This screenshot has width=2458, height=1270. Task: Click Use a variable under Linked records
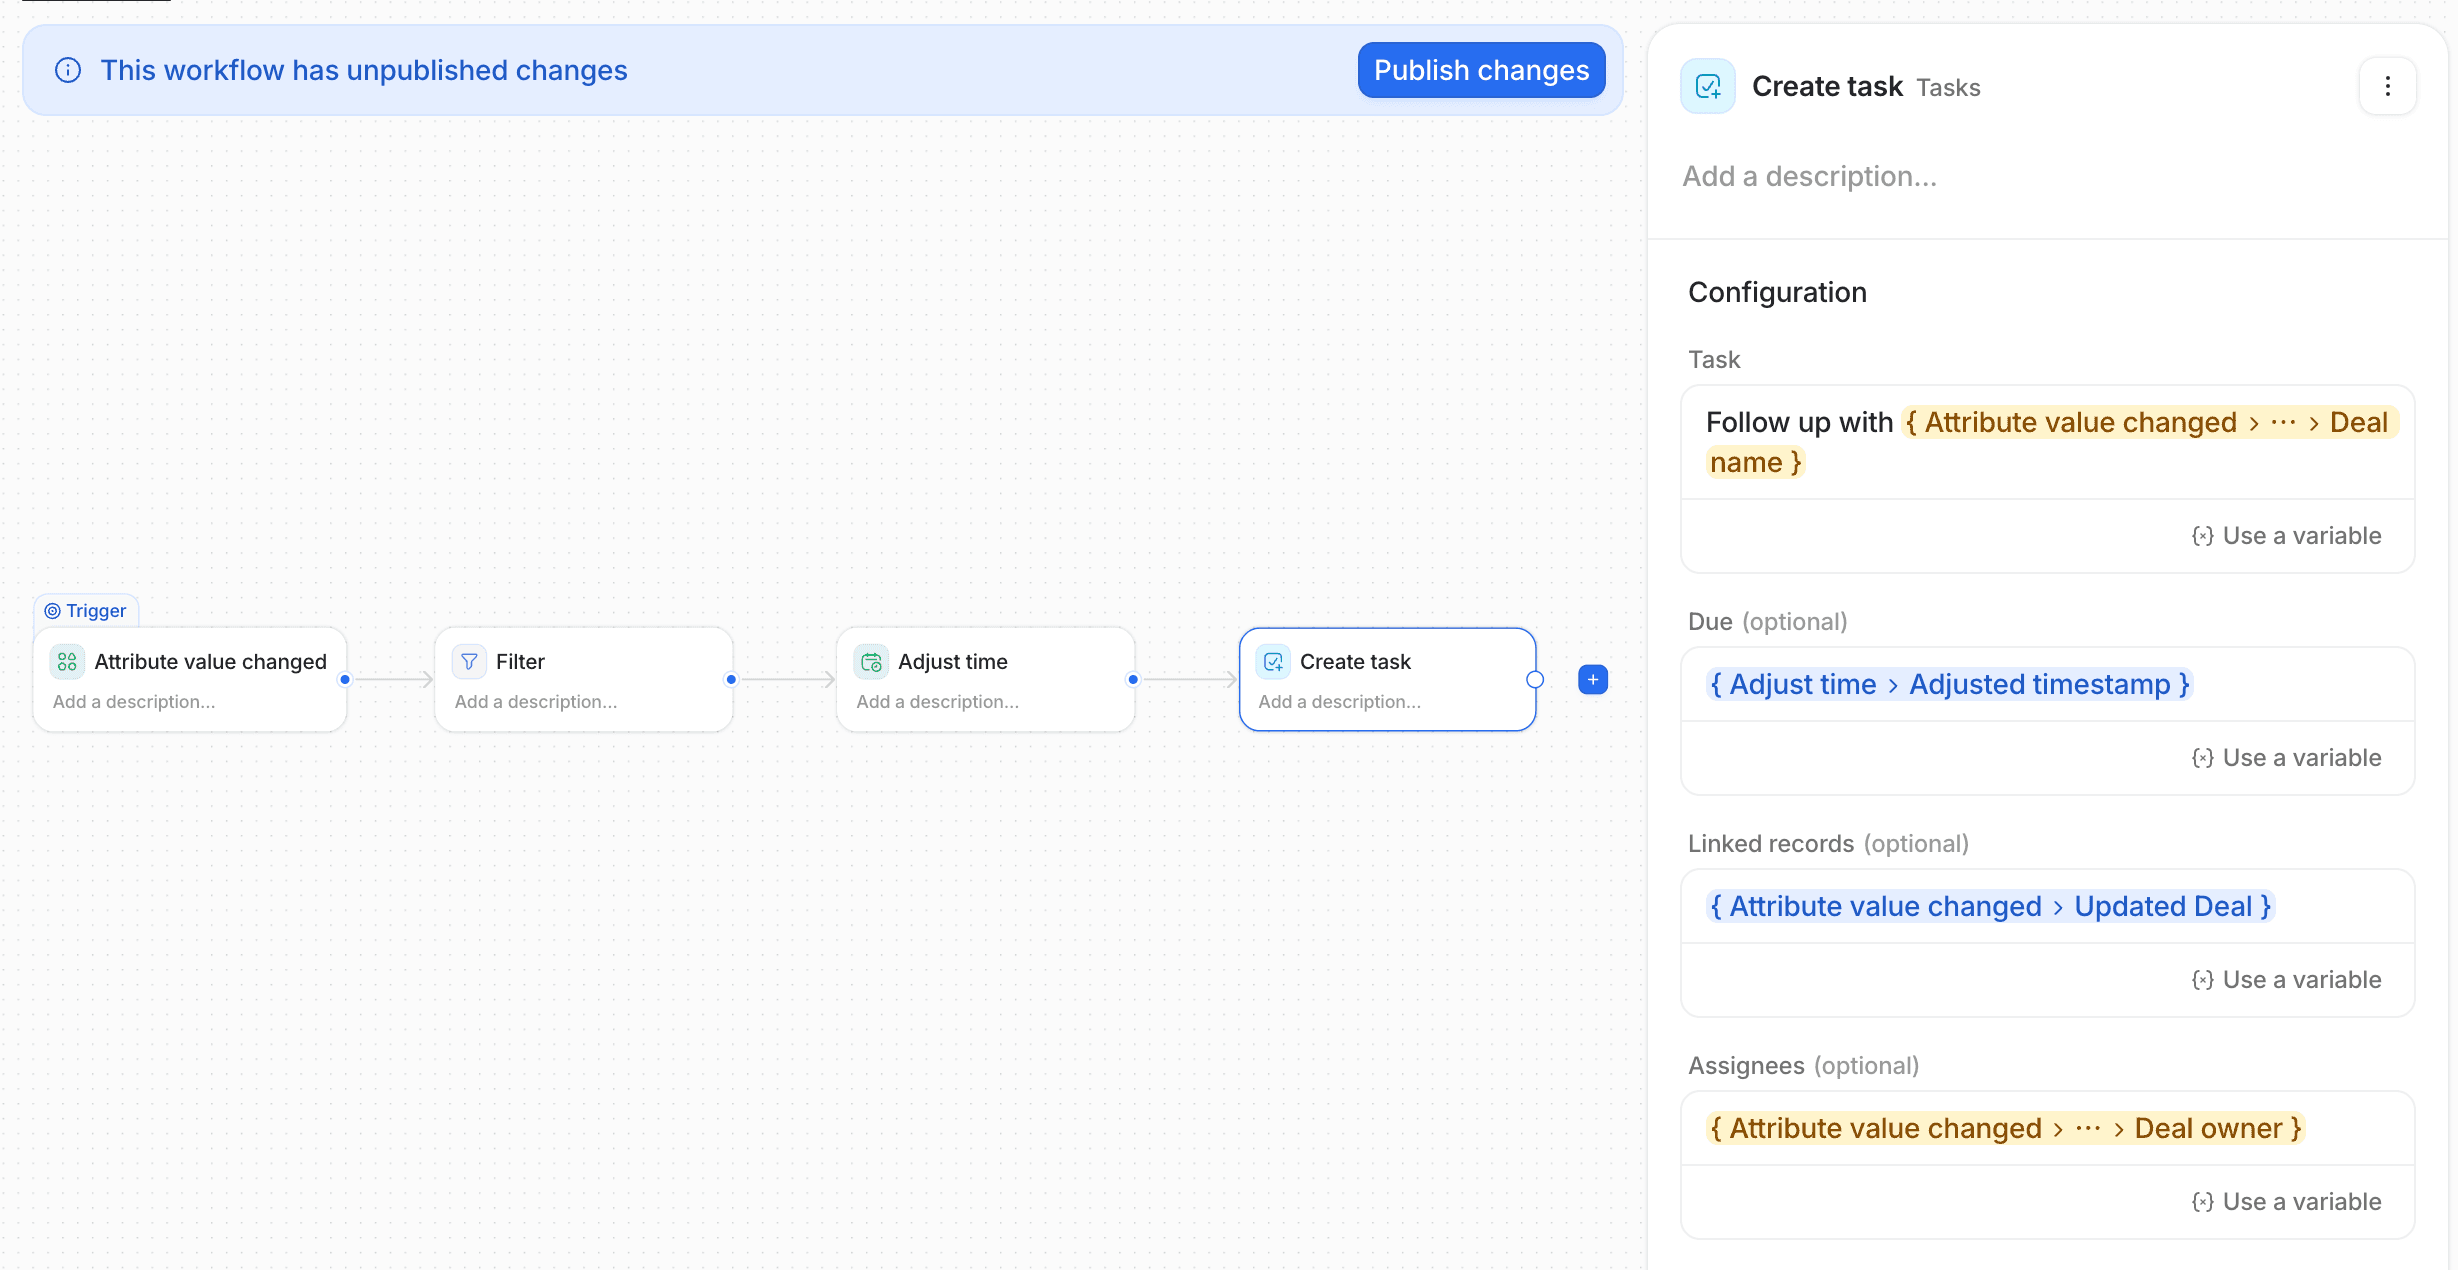click(x=2286, y=980)
